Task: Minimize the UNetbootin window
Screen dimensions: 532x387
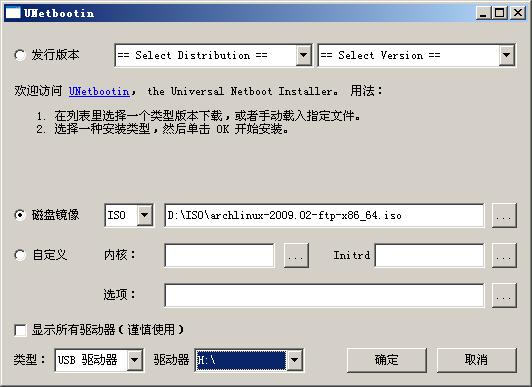Action: point(483,13)
